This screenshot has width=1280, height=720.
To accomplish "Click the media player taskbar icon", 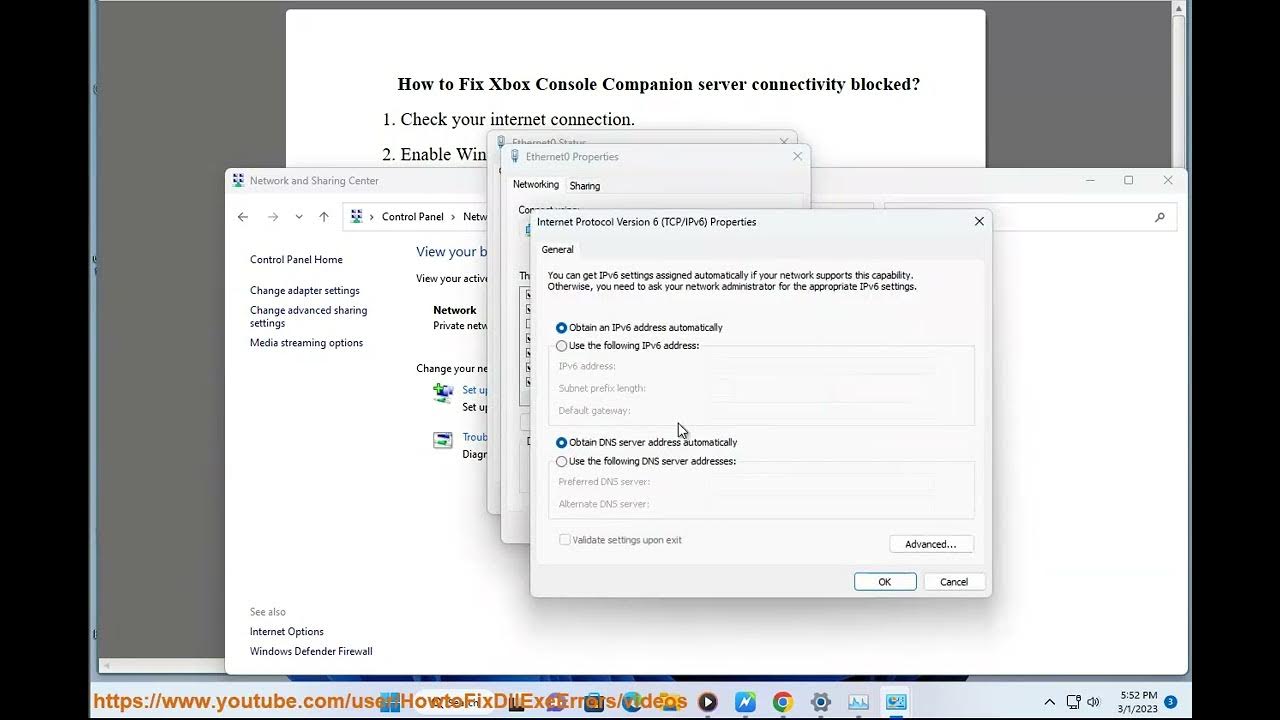I will click(707, 702).
